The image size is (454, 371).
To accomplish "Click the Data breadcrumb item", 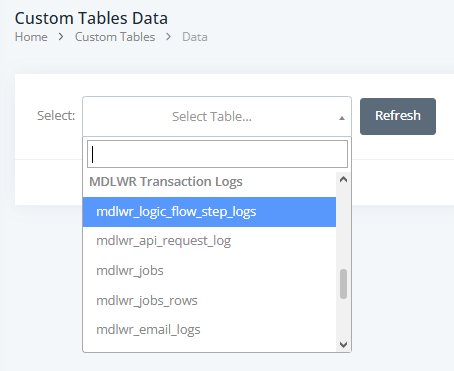I will click(x=195, y=37).
